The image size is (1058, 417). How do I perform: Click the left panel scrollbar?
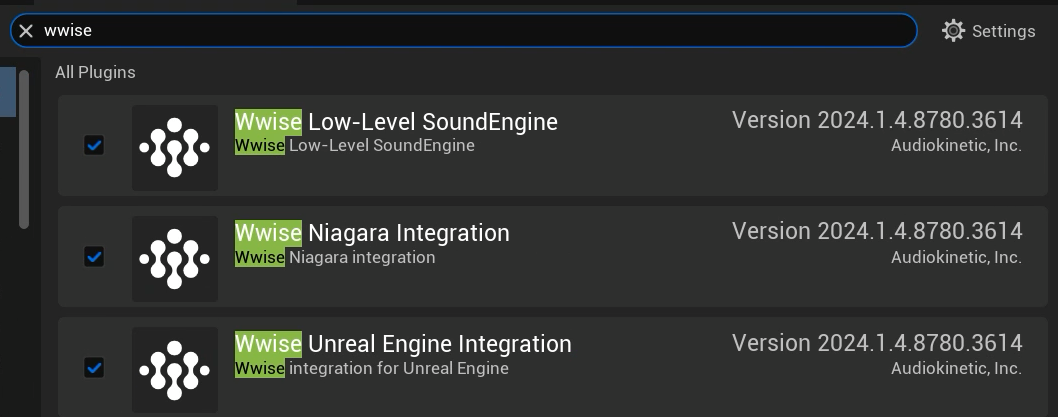point(25,150)
